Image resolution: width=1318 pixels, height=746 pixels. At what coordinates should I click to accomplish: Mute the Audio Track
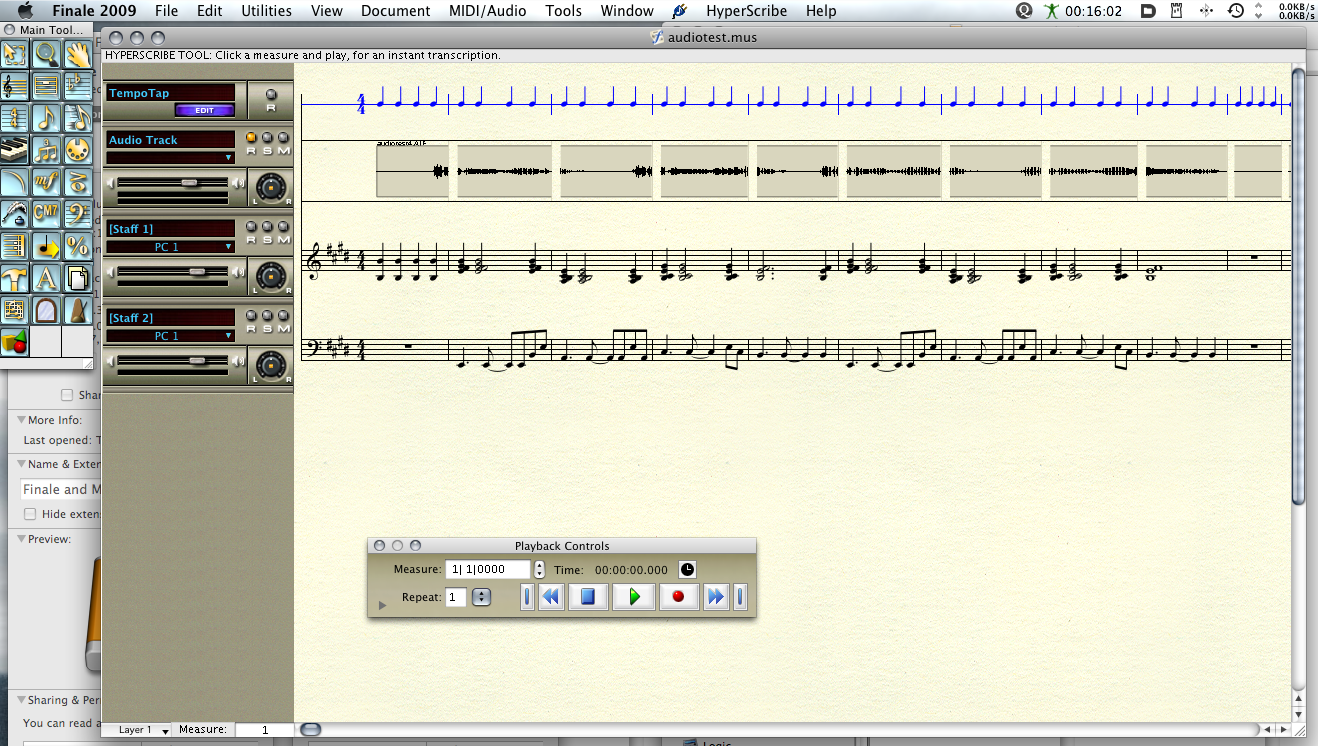coord(284,138)
